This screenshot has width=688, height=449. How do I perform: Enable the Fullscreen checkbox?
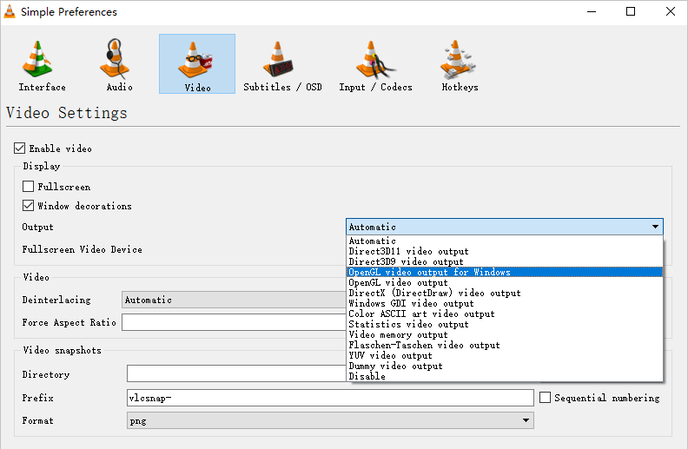point(28,187)
